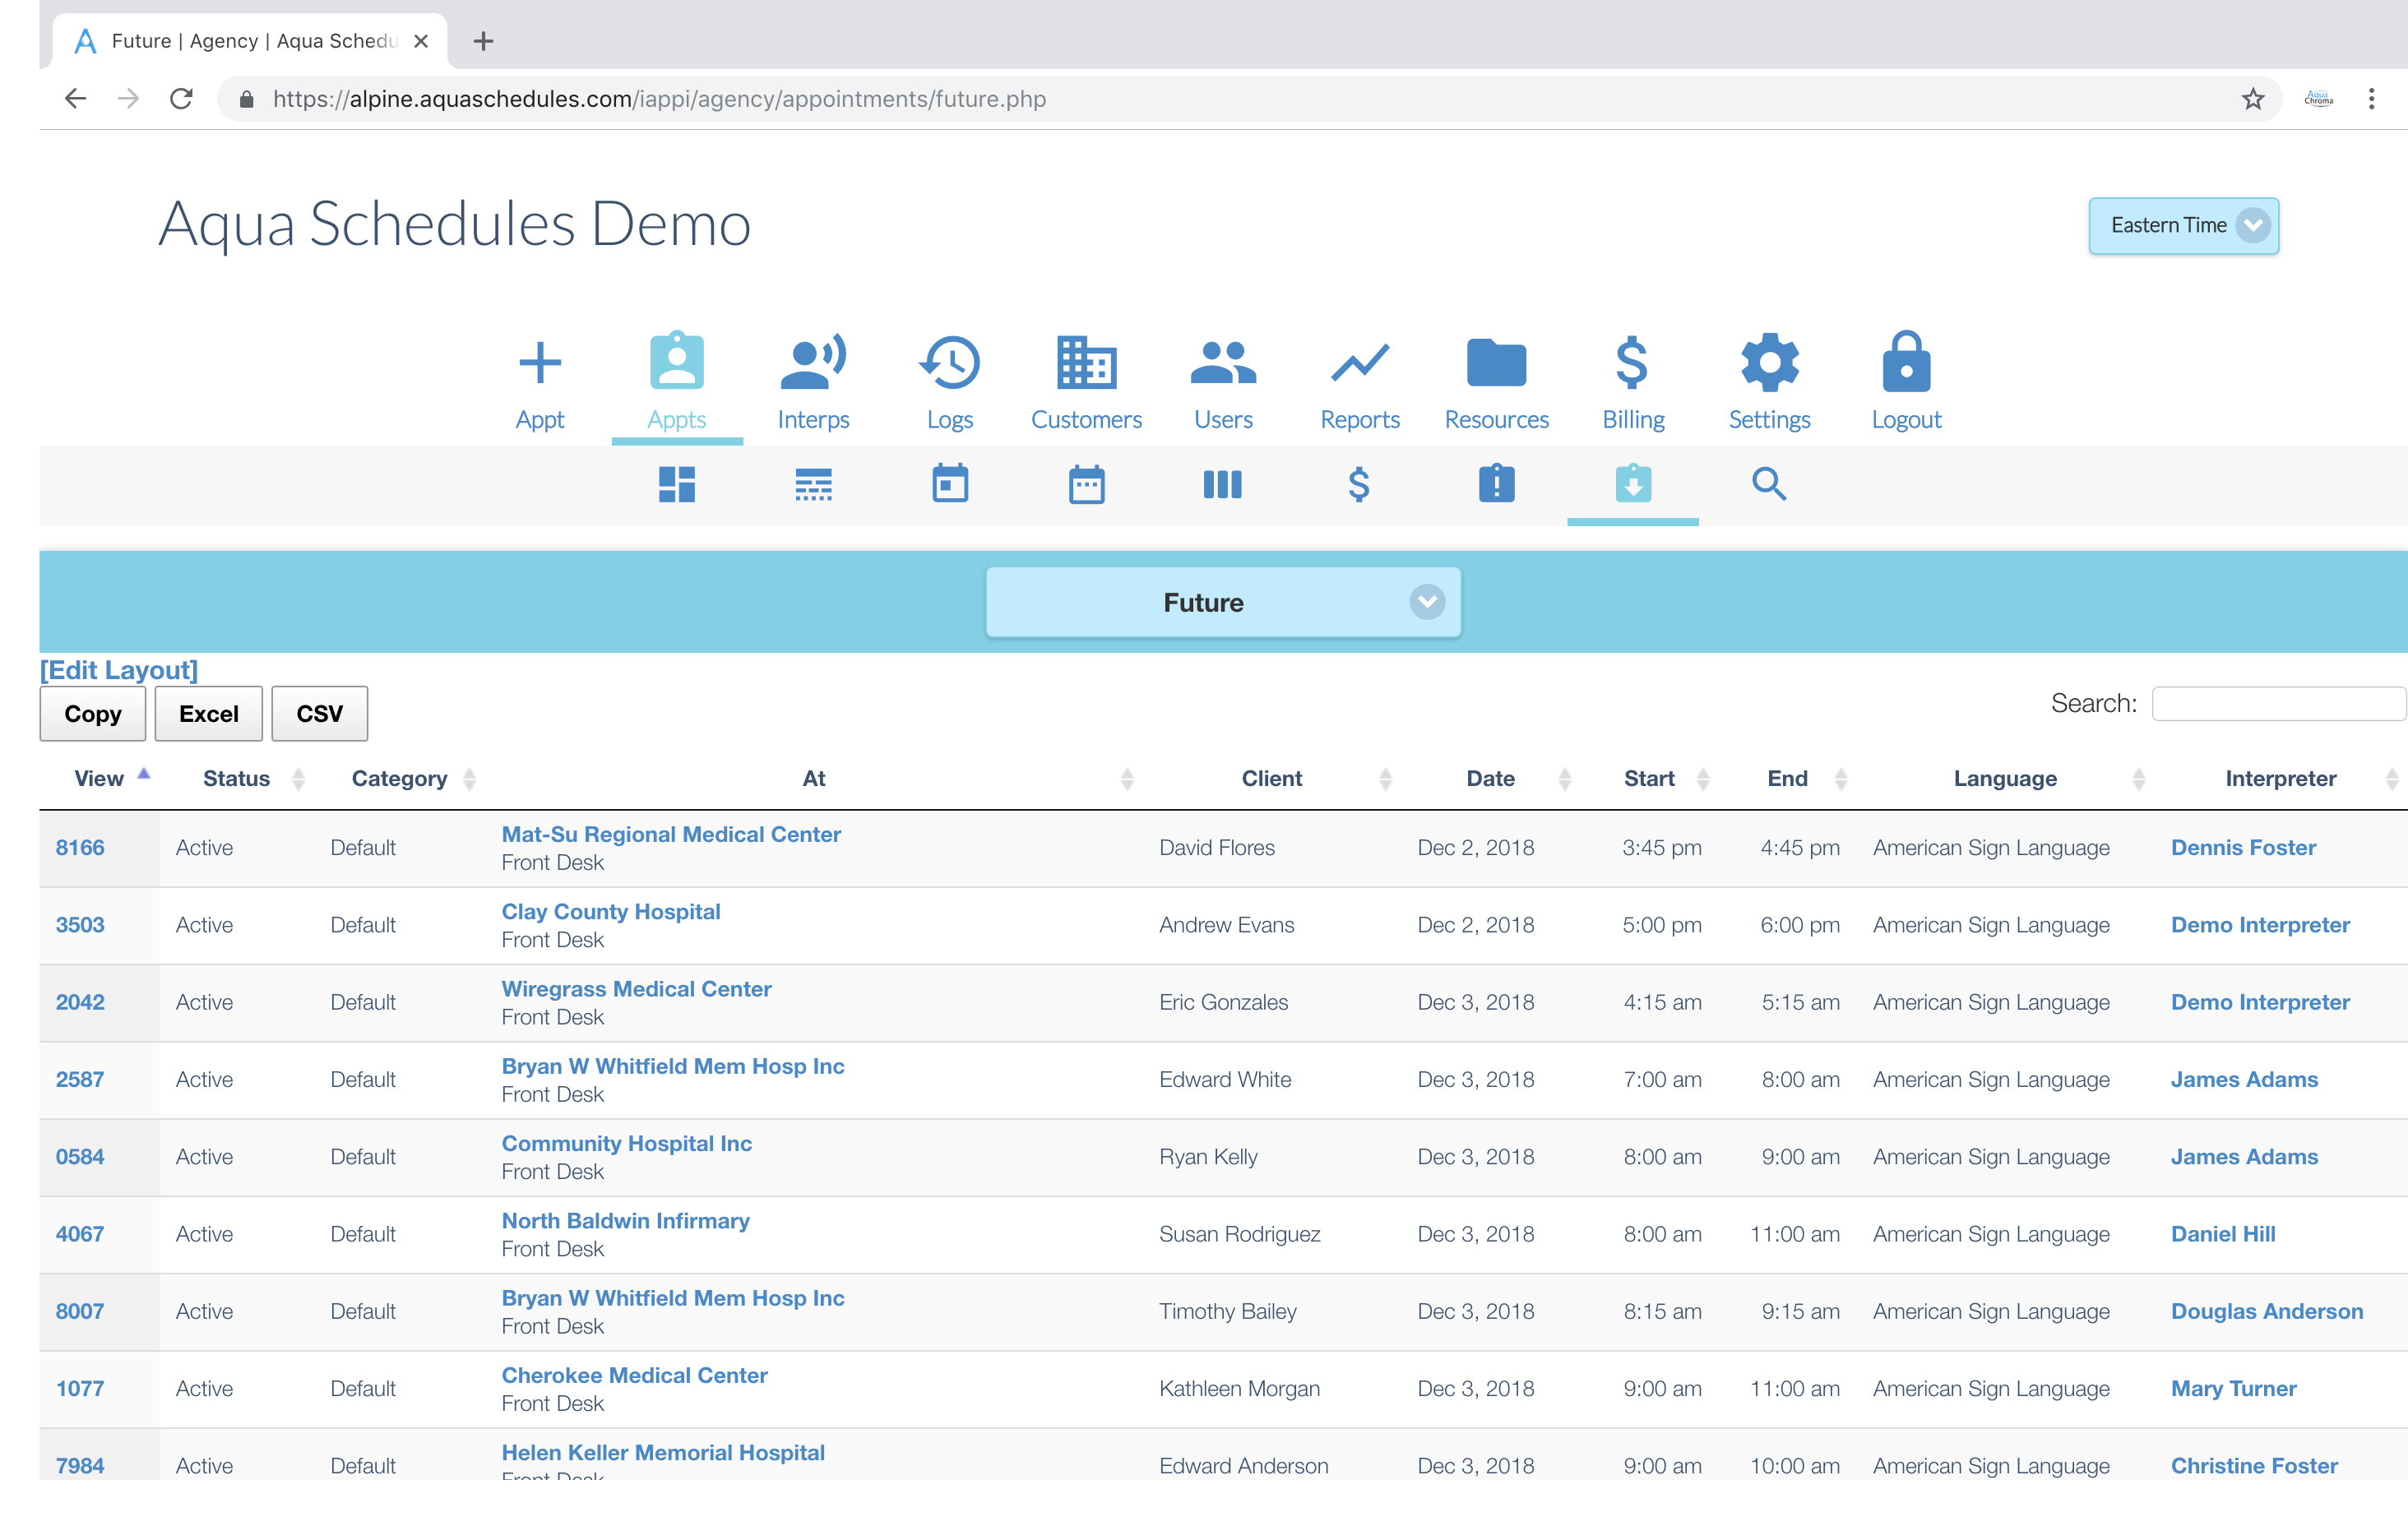
Task: Expand the Future view dropdown
Action: 1223,602
